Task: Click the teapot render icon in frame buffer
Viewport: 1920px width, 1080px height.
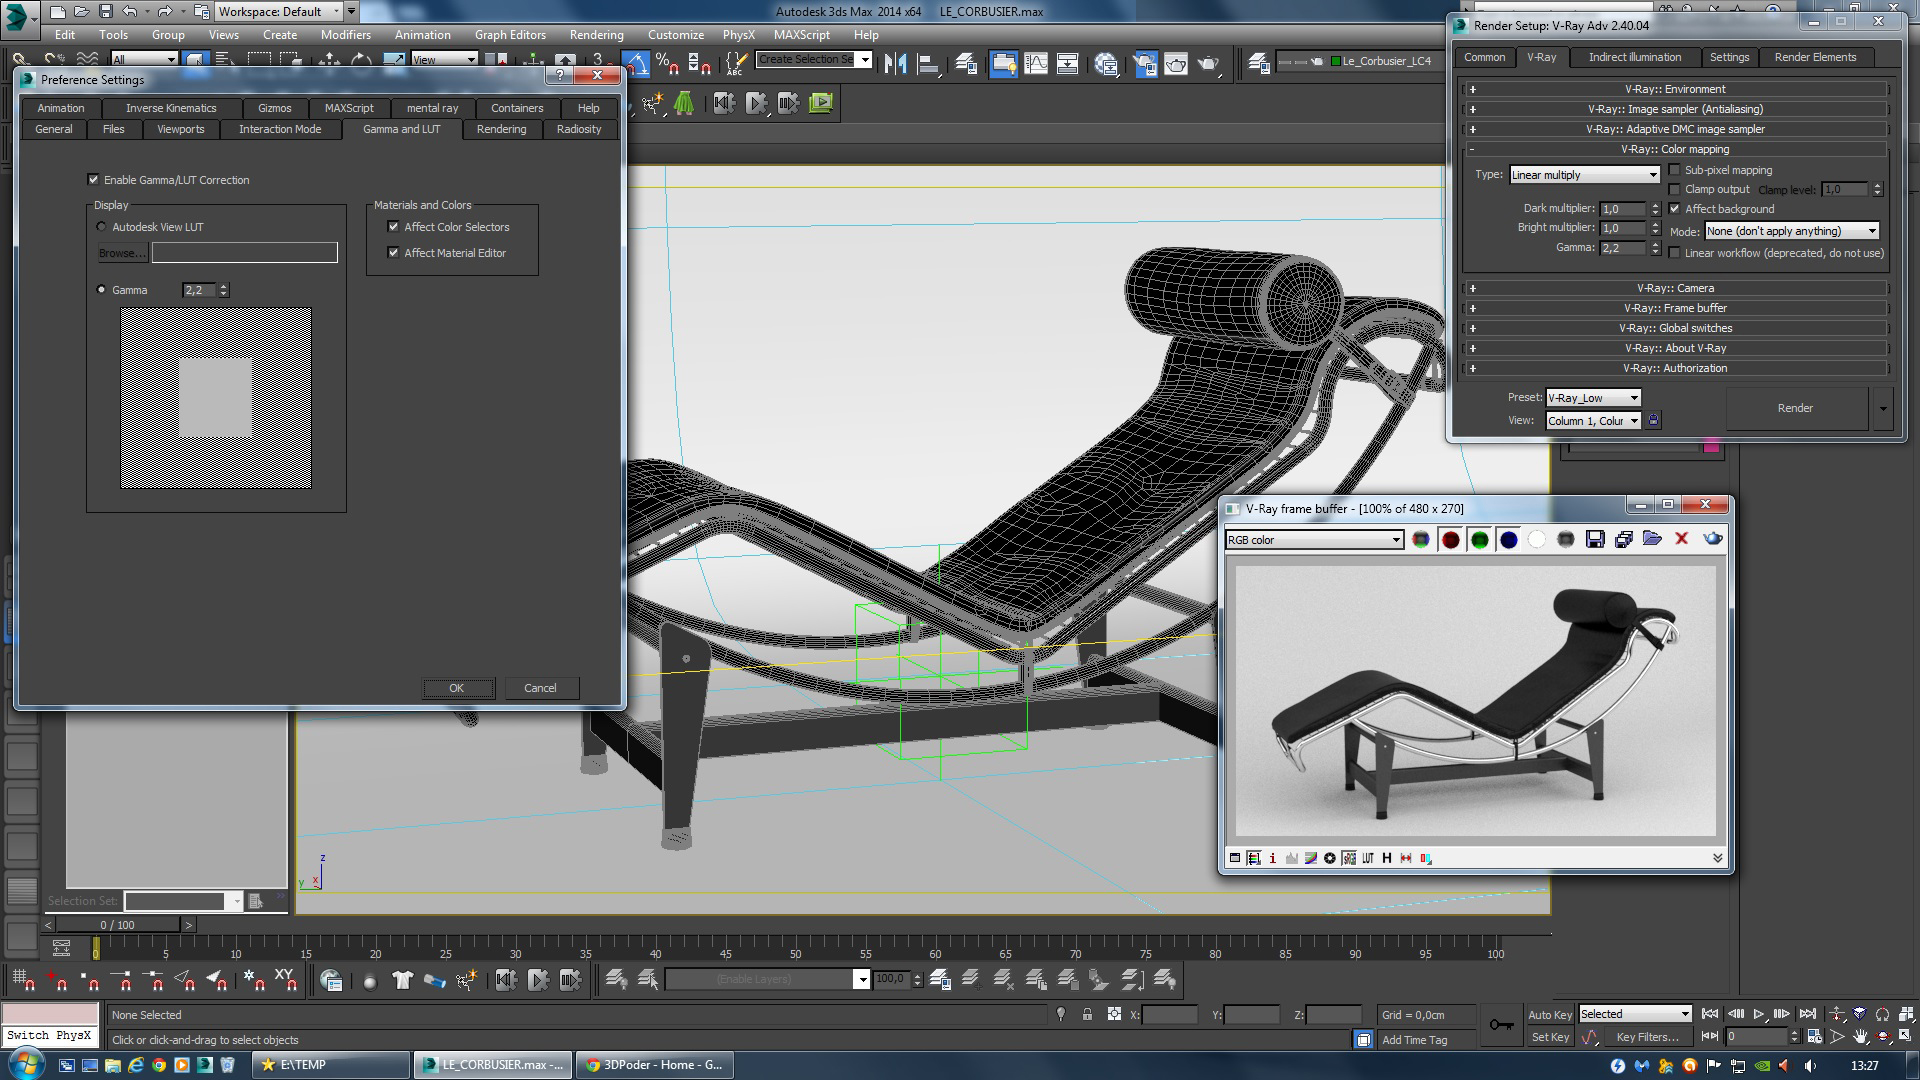Action: click(1713, 539)
